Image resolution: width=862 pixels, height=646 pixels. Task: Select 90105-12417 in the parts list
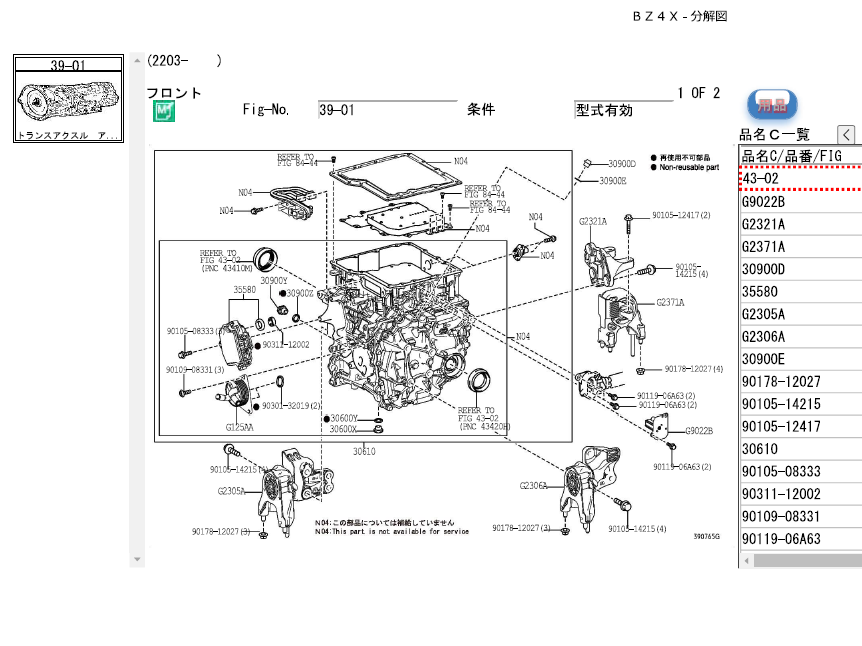(x=801, y=427)
